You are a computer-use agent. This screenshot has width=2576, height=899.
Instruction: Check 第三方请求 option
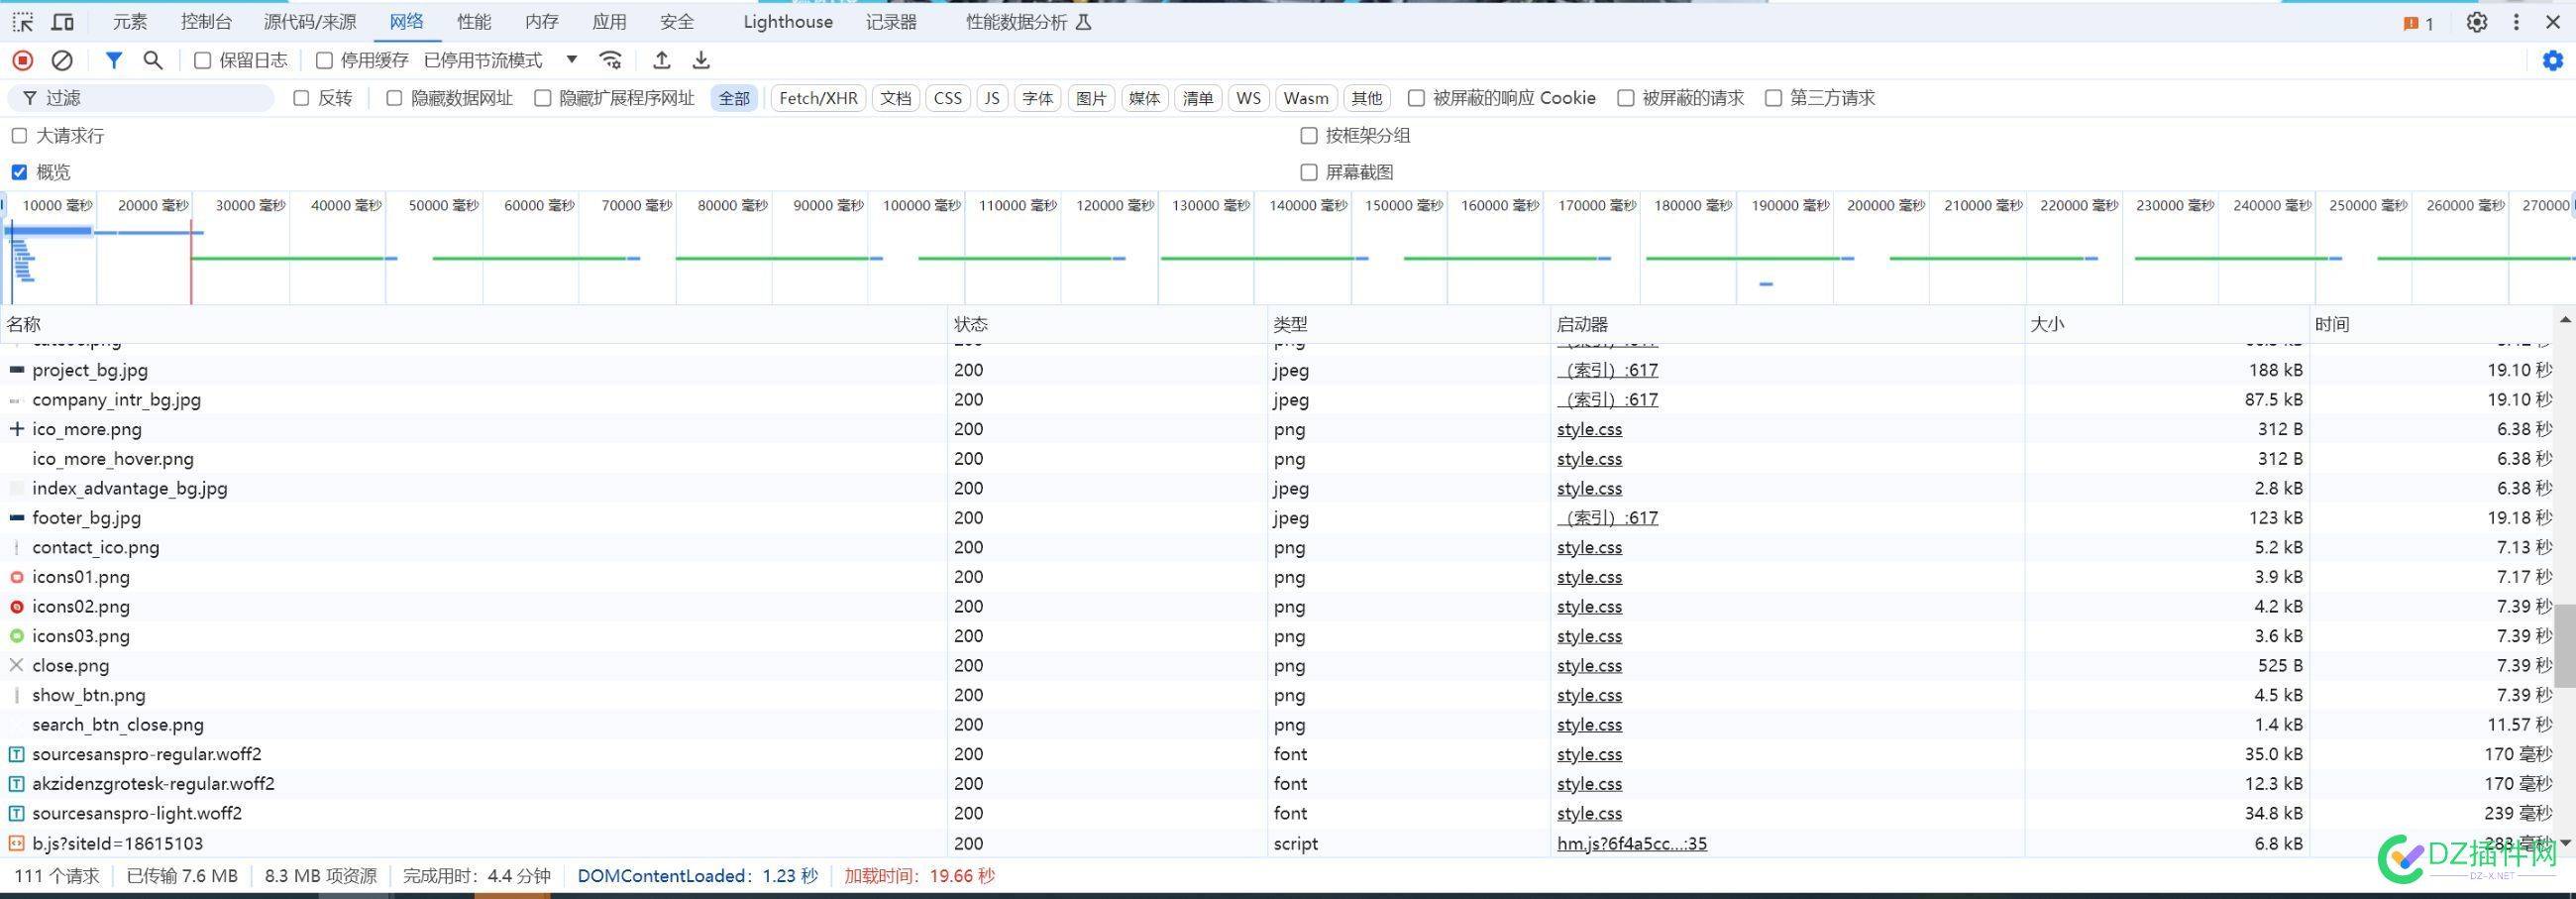click(x=1773, y=98)
